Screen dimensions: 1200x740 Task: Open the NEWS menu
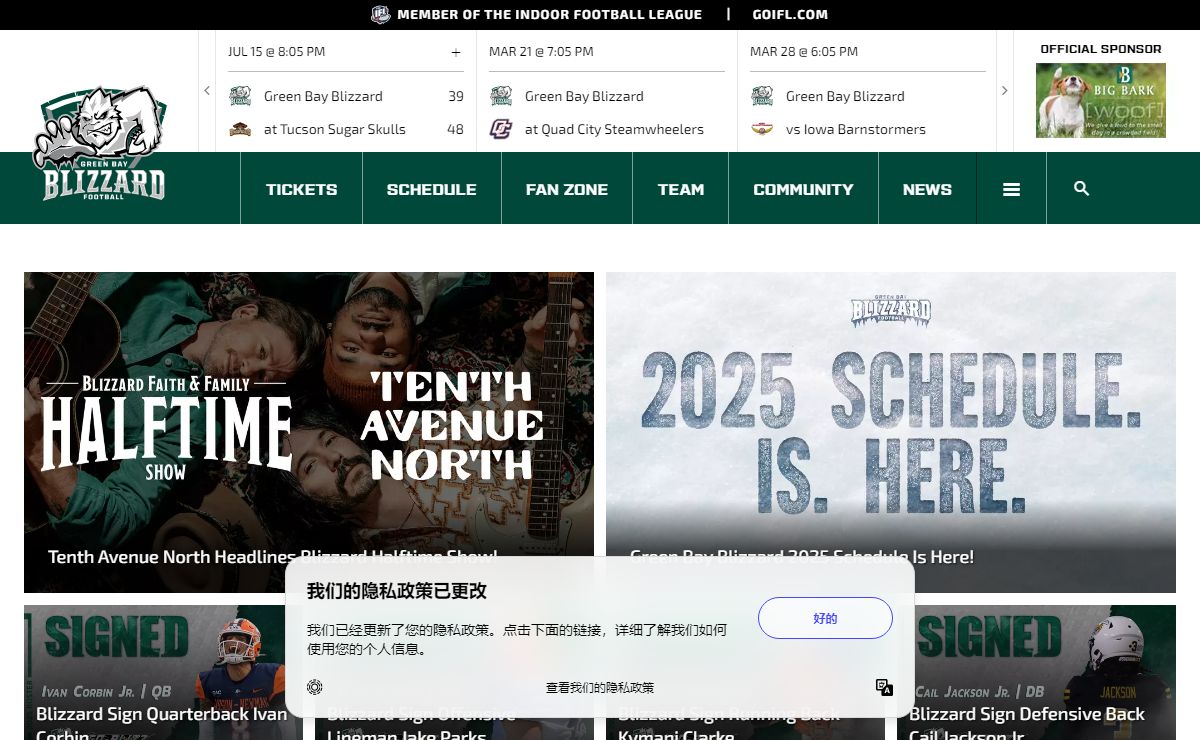point(927,189)
